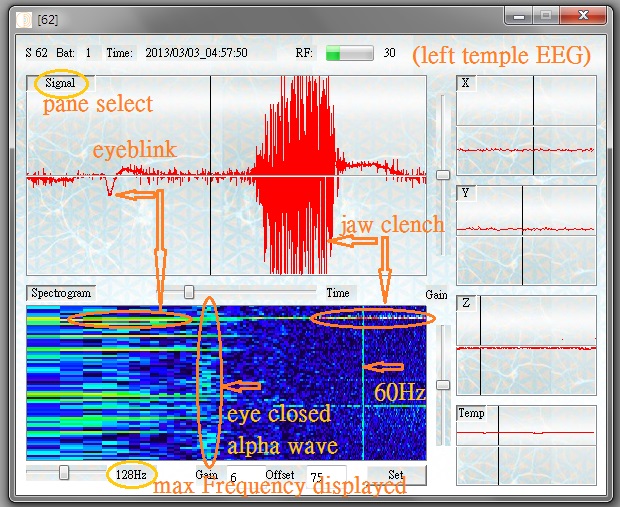Click the 'RF:' label text

click(304, 53)
